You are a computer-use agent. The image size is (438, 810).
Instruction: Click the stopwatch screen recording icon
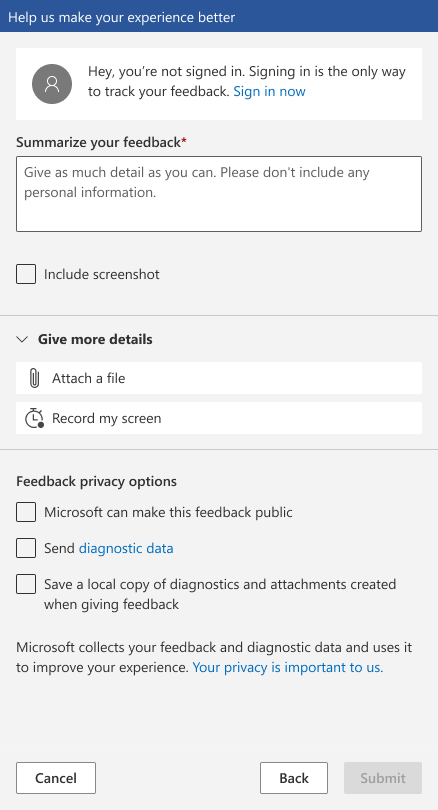35,418
